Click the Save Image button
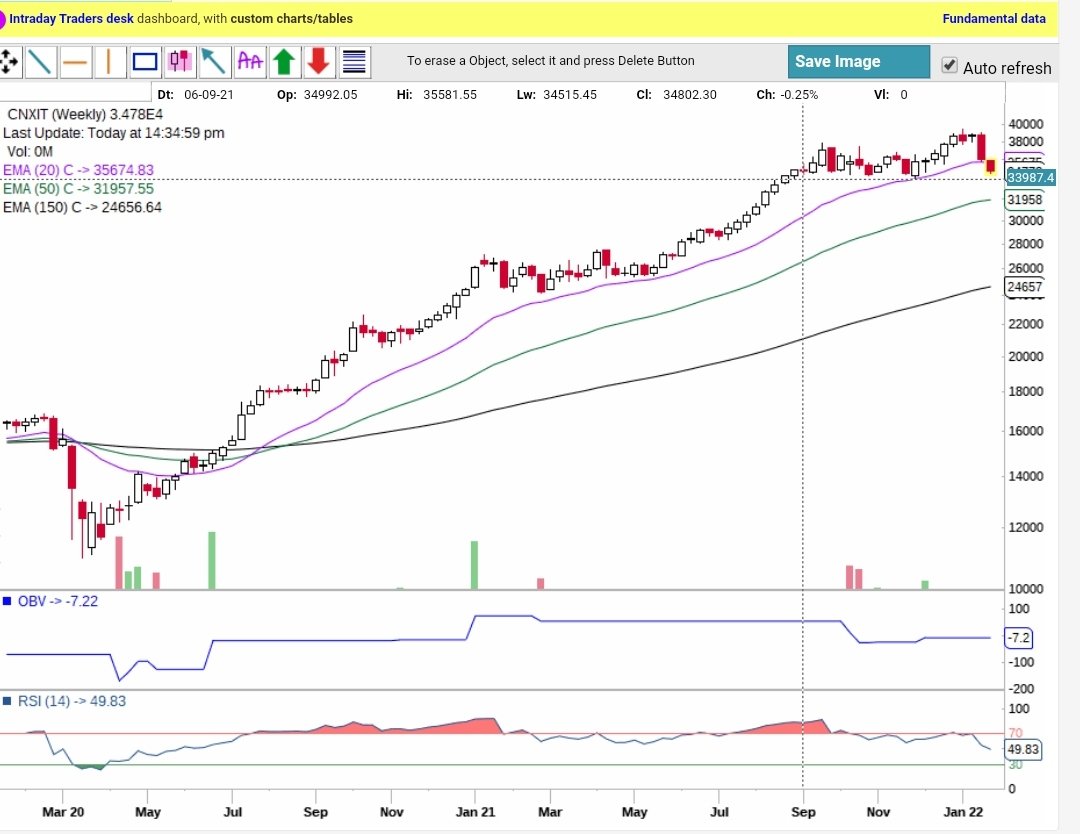1080x834 pixels. pyautogui.click(x=858, y=62)
